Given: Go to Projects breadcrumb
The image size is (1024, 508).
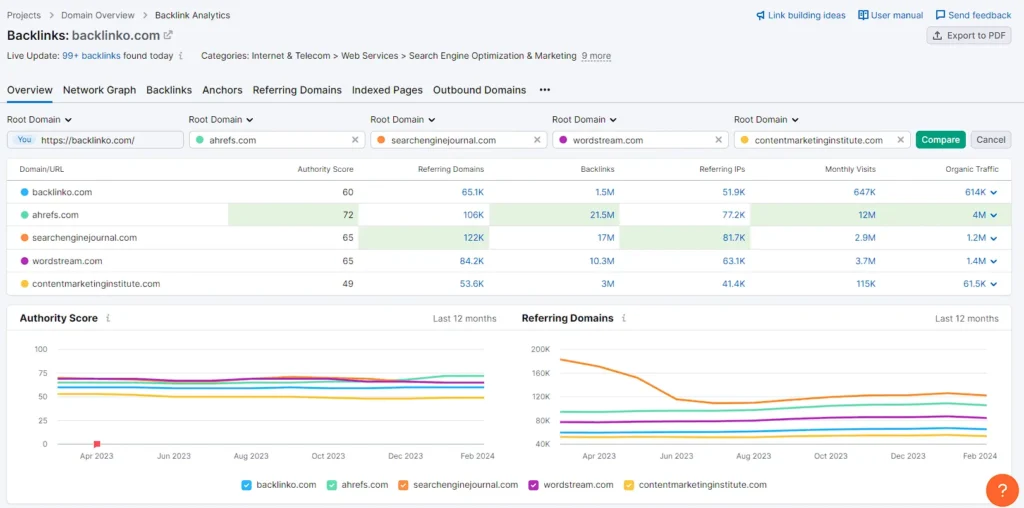Looking at the screenshot, I should click(24, 15).
